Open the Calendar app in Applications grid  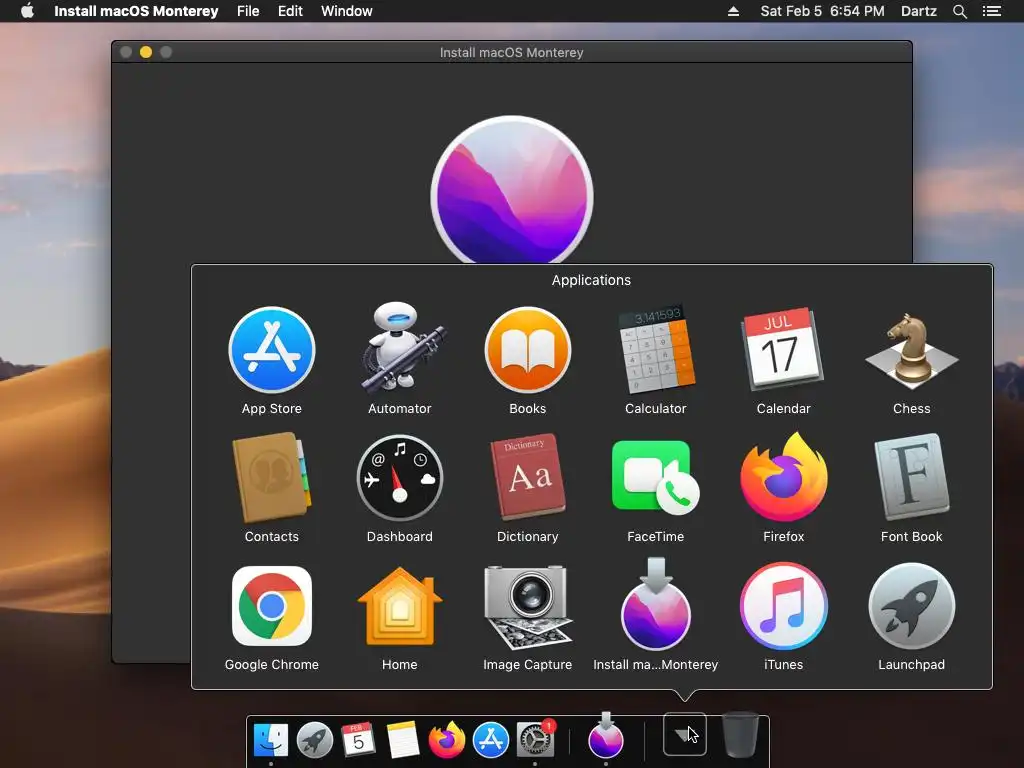coord(782,349)
